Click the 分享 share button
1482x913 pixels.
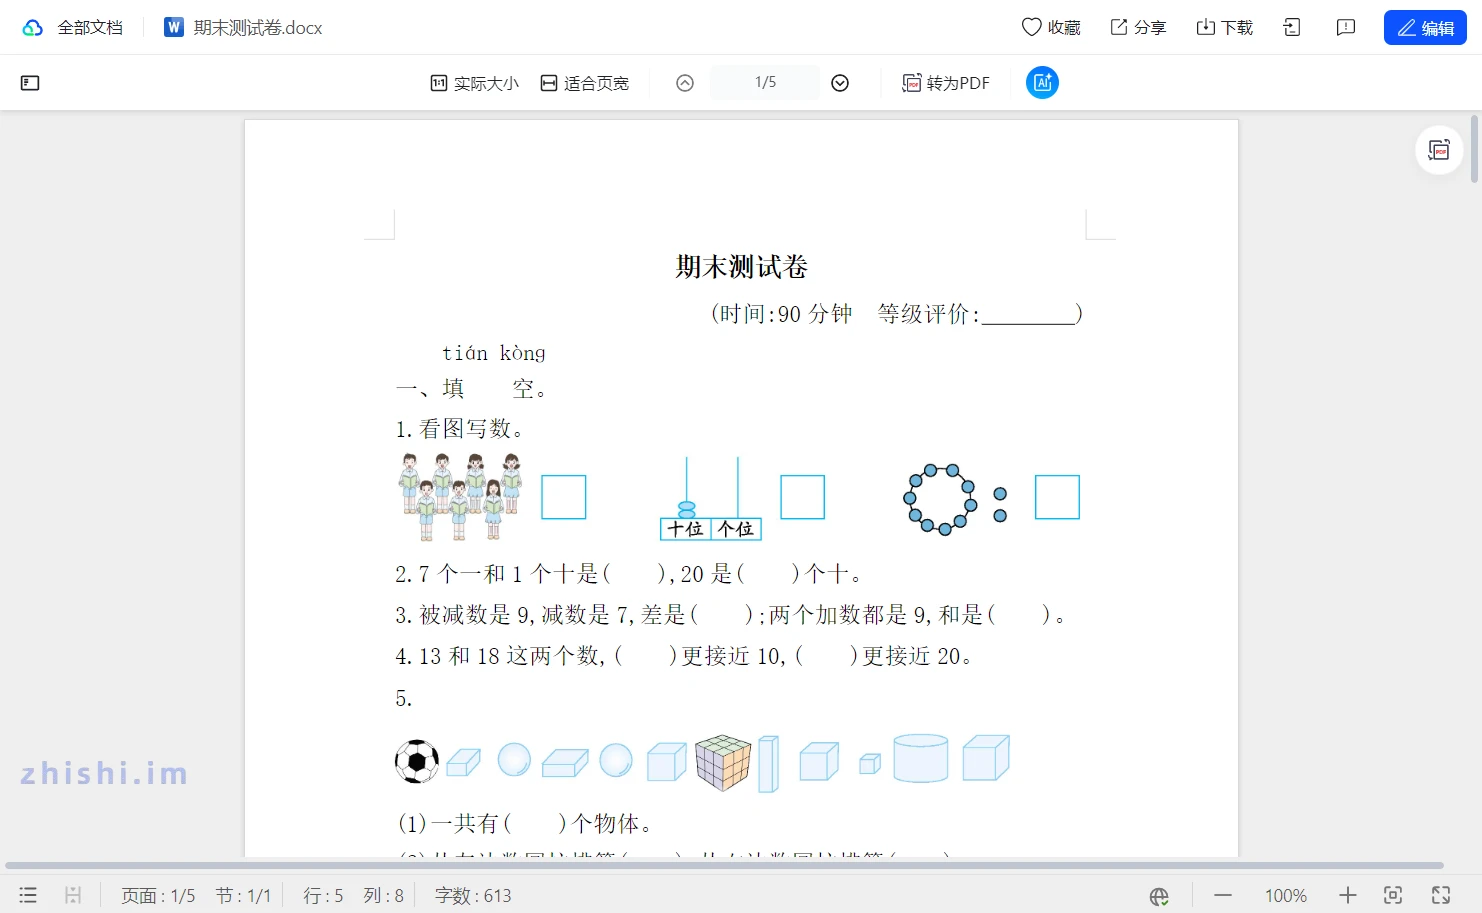1138,28
